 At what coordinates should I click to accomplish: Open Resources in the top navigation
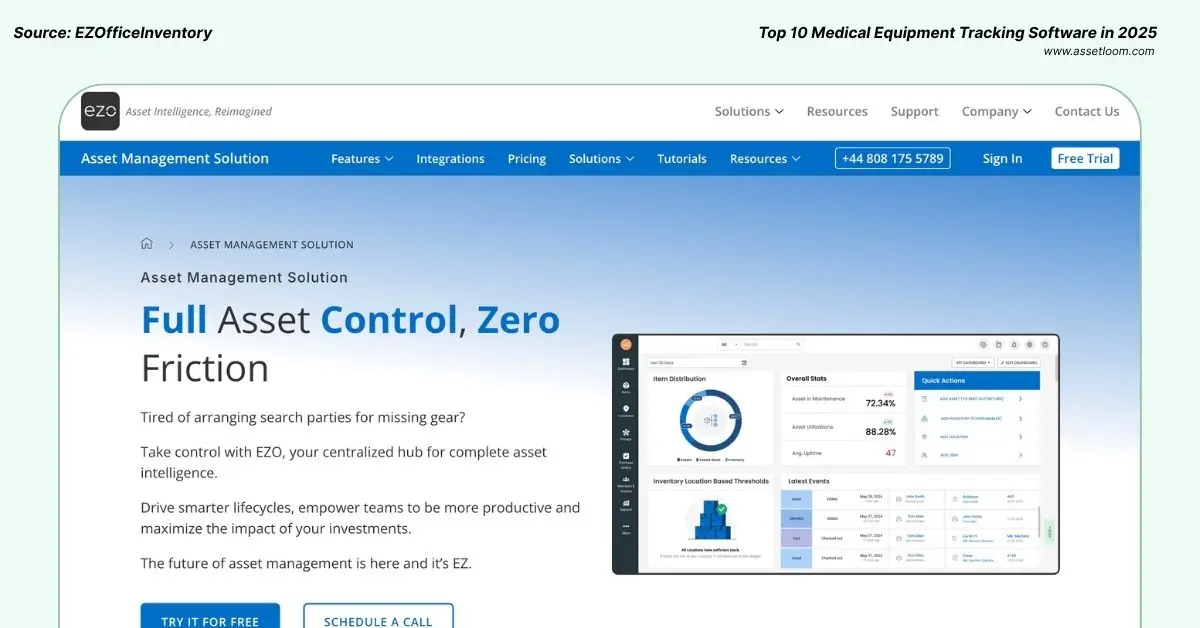[x=837, y=112]
